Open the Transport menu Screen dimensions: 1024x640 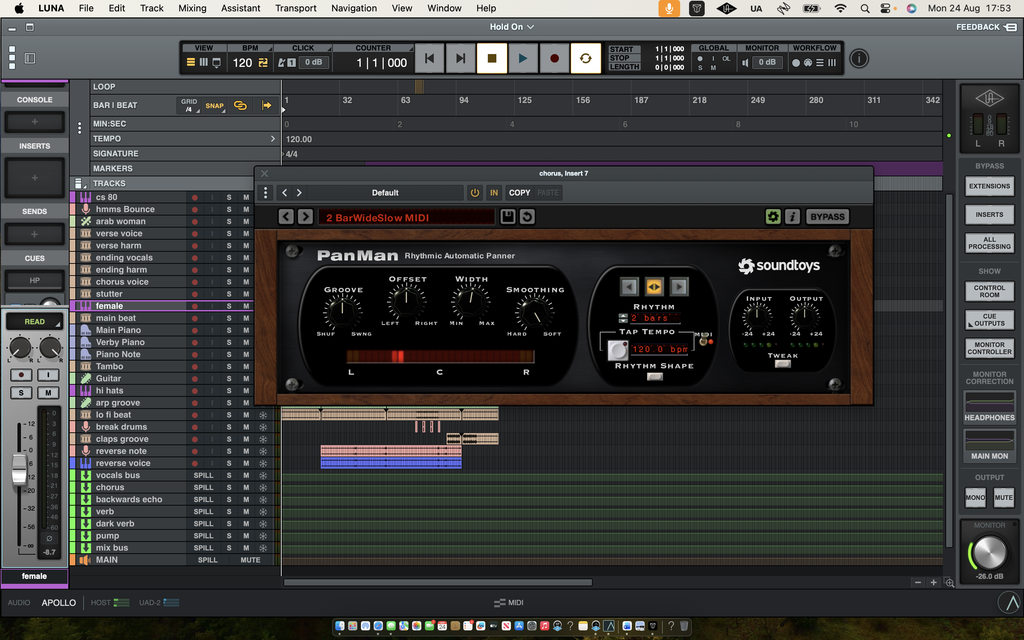(x=295, y=8)
